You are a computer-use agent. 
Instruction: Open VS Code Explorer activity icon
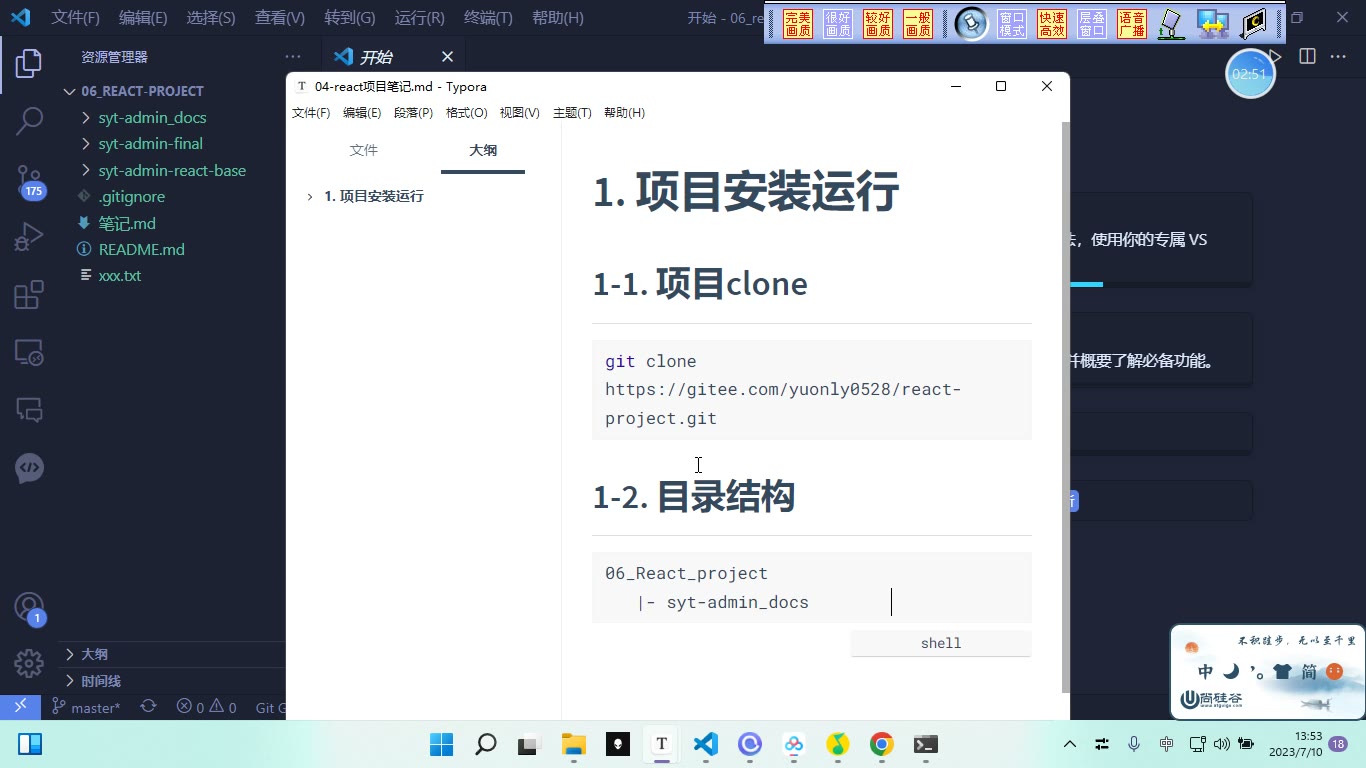pyautogui.click(x=29, y=64)
